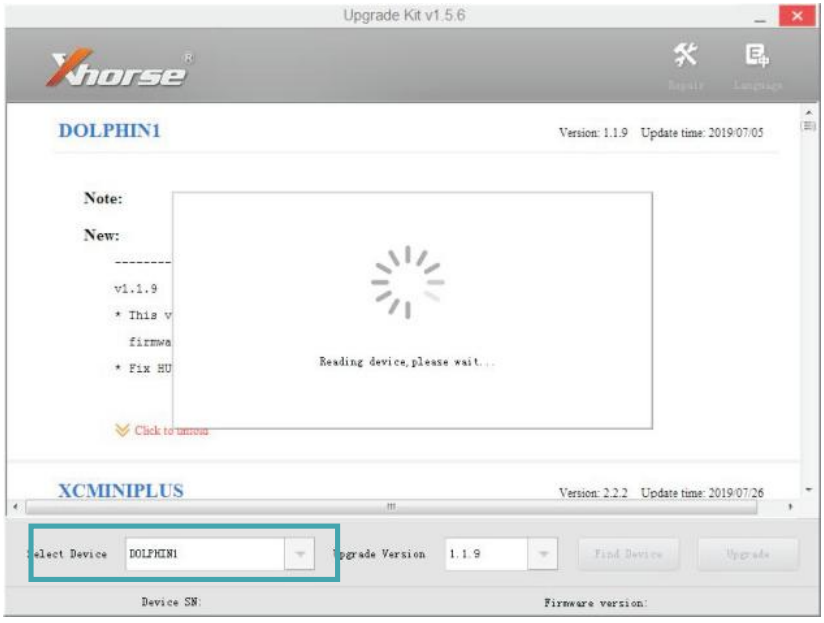Image resolution: width=824 pixels, height=623 pixels.
Task: Open the Language settings icon
Action: [757, 65]
